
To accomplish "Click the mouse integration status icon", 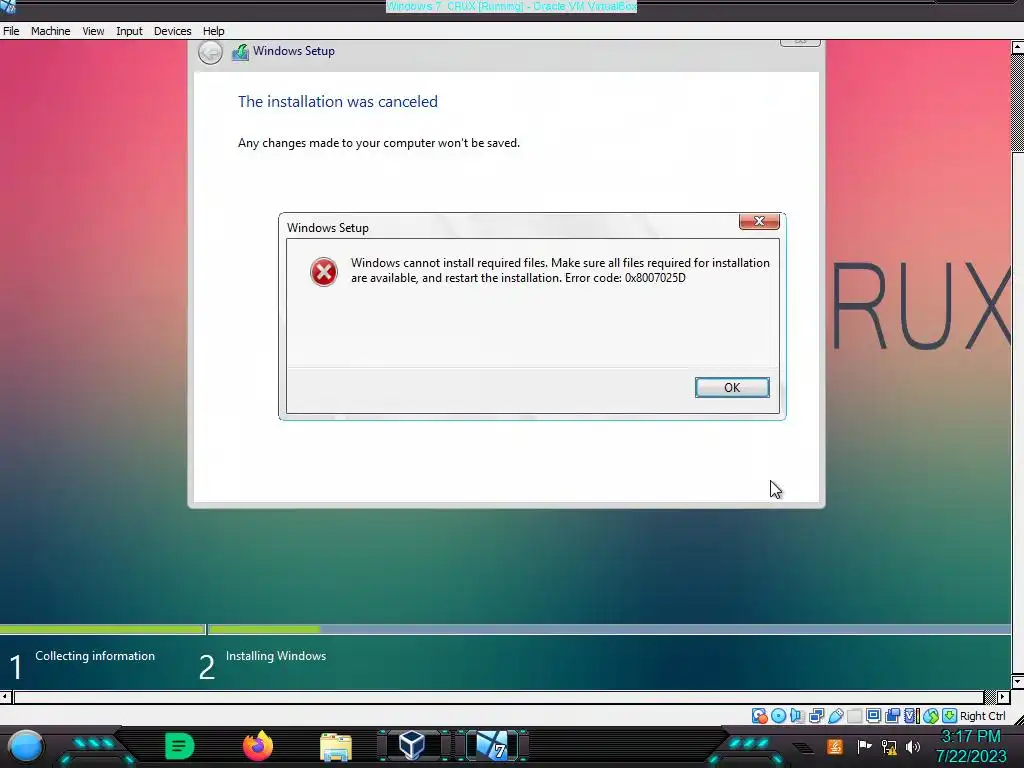I will point(931,716).
